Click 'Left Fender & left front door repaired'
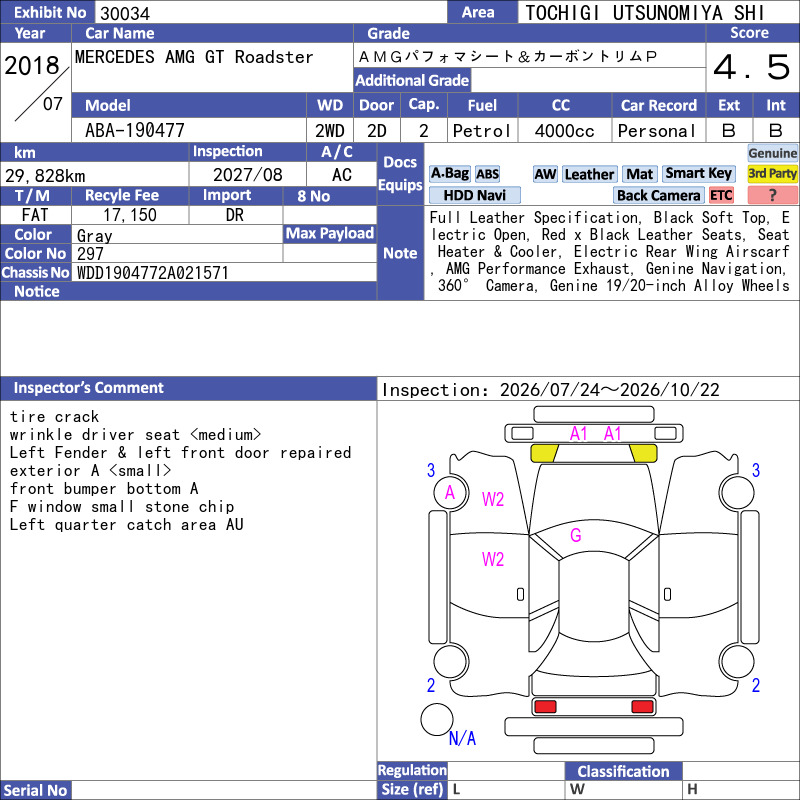Viewport: 800px width, 800px height. click(x=181, y=453)
